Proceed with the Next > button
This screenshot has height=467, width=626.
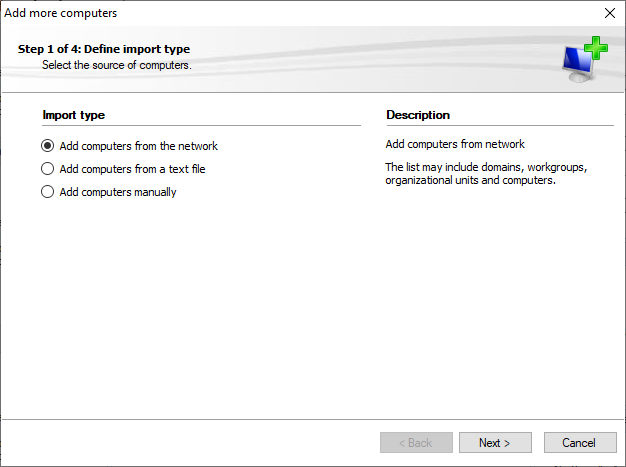(495, 443)
